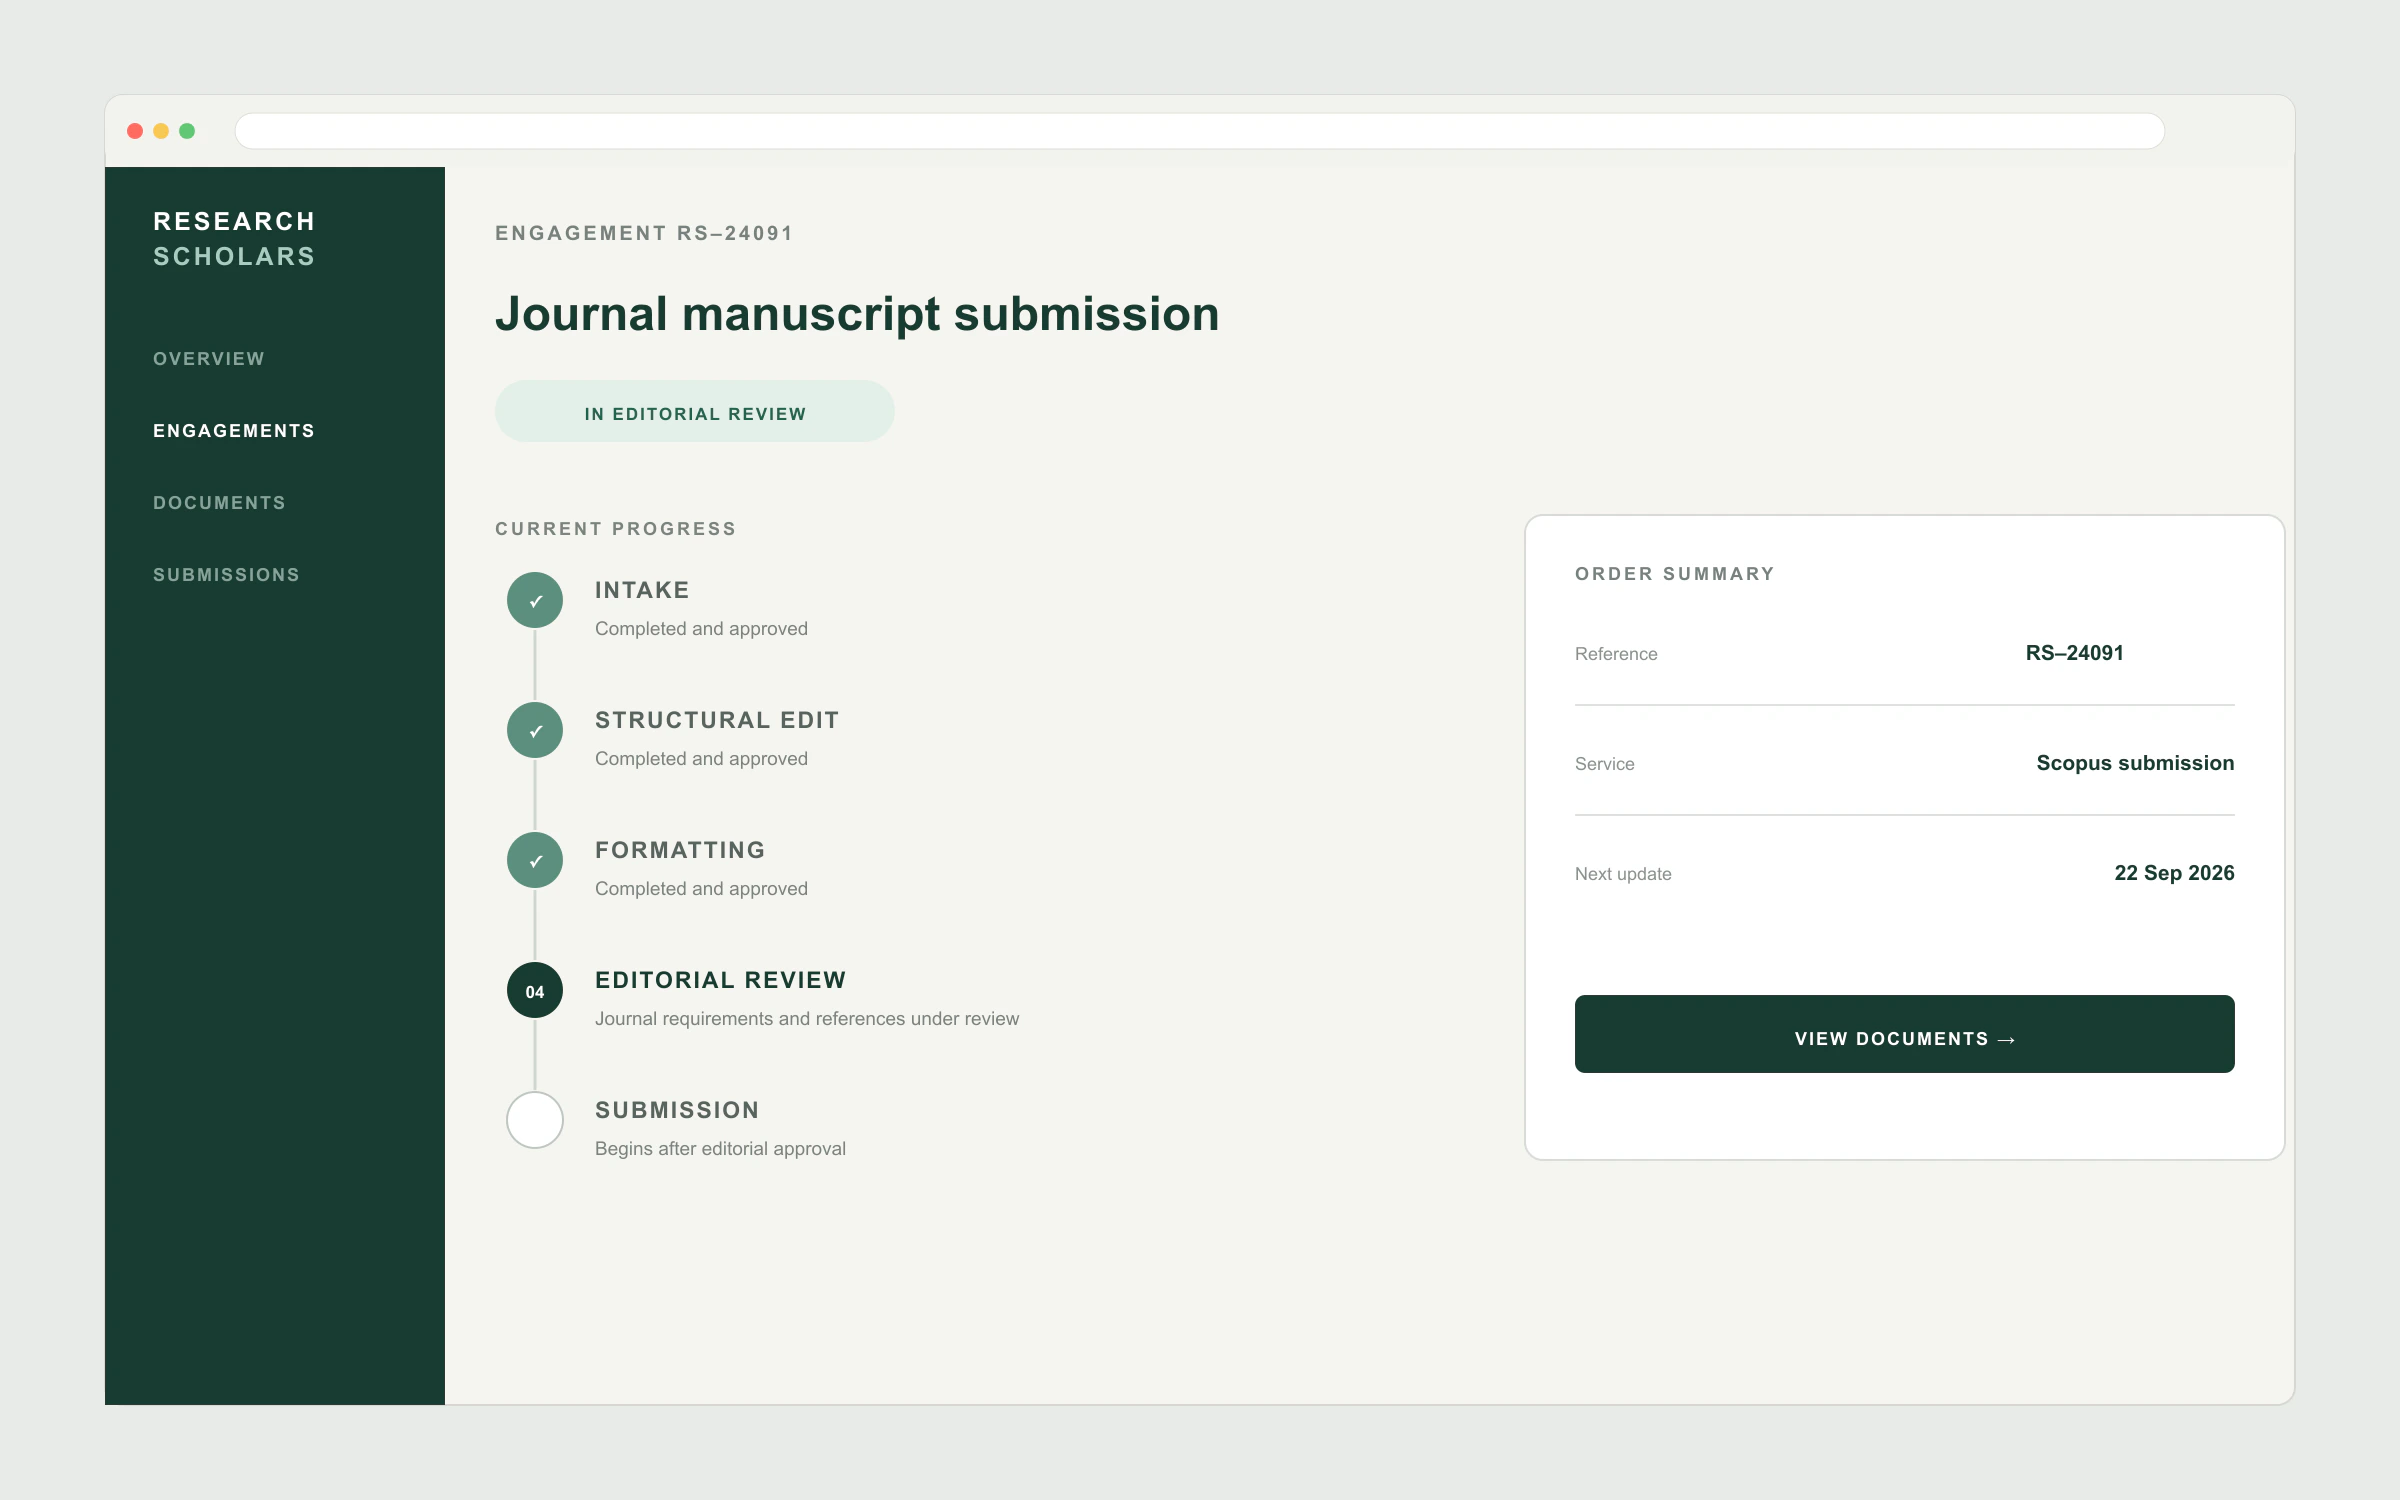The height and width of the screenshot is (1500, 2400).
Task: Click the Formatting step checkmark icon
Action: point(535,860)
